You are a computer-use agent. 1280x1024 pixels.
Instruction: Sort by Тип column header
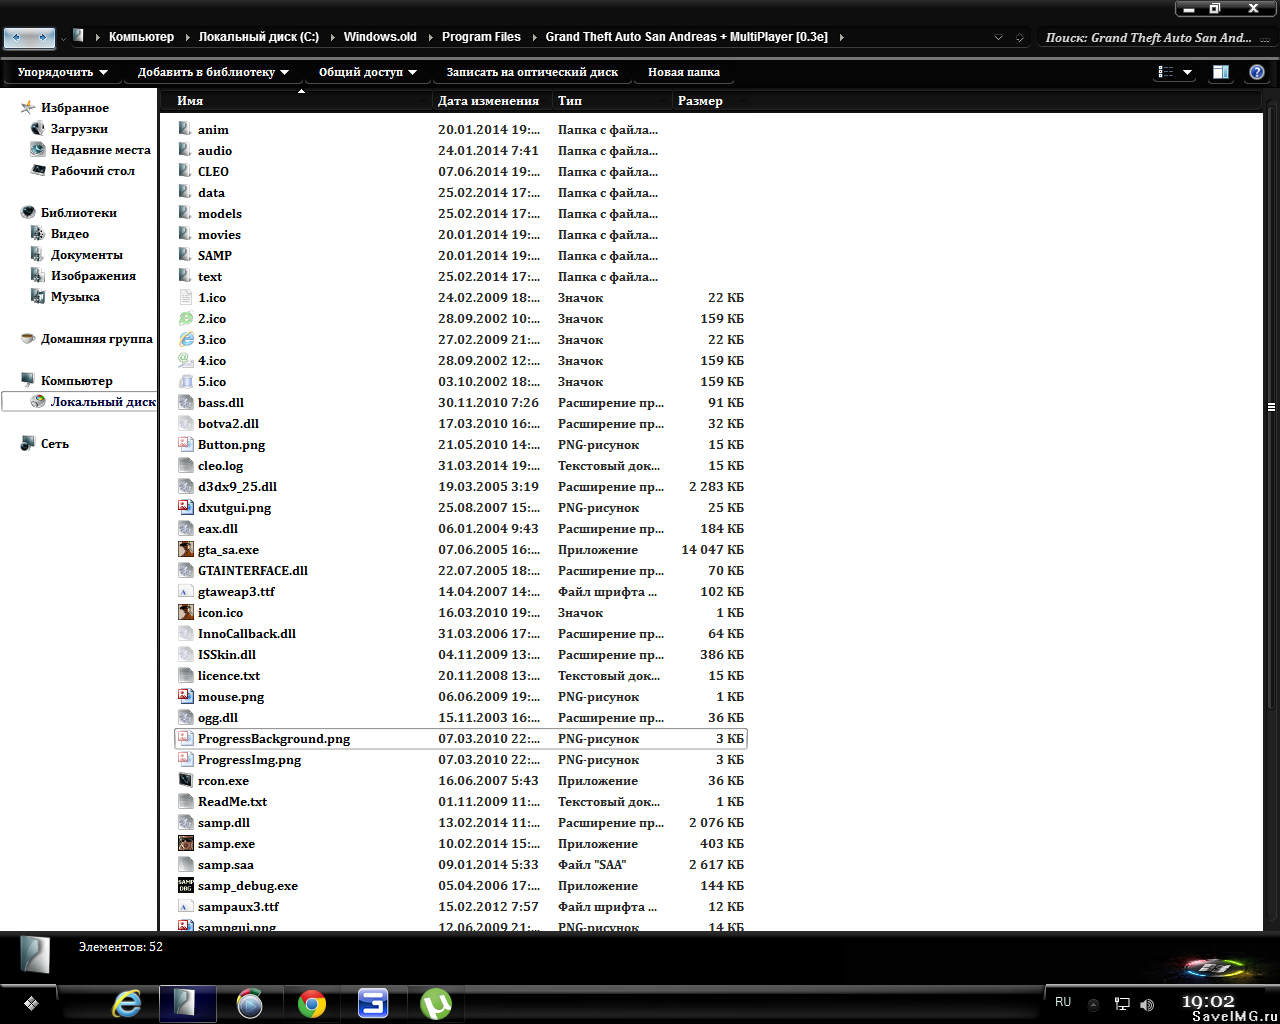pyautogui.click(x=613, y=101)
